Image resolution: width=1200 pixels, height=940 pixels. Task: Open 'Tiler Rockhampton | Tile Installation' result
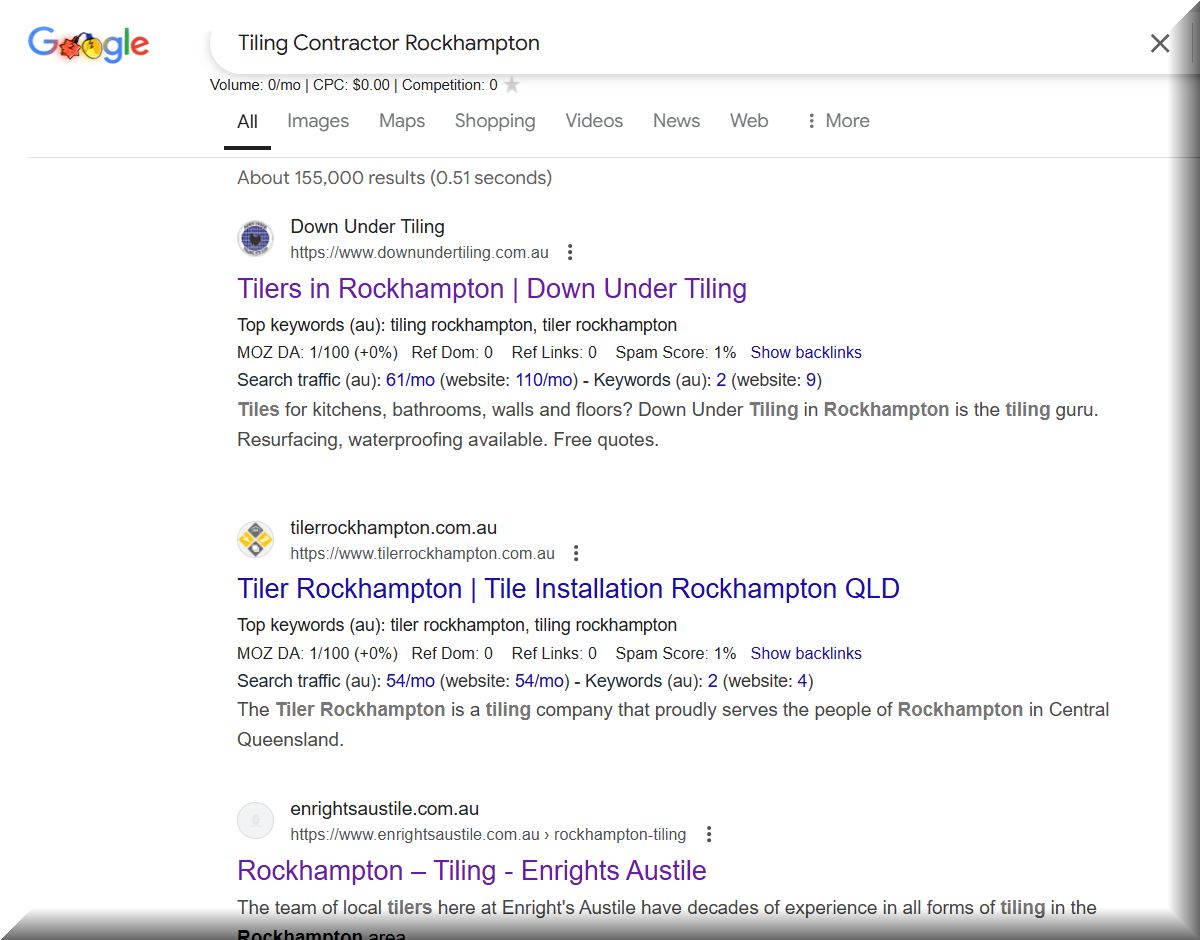(x=568, y=589)
